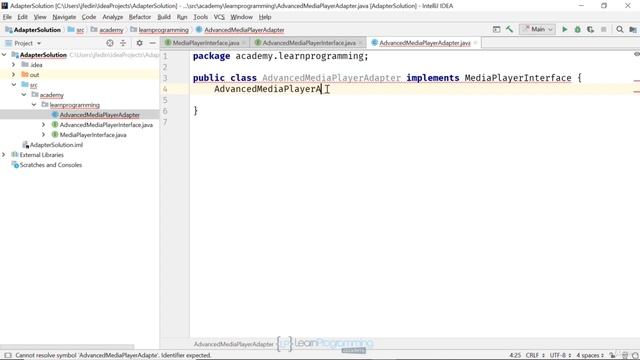Open the Help menu
Screen dimensions: 640x360
[x=264, y=17]
